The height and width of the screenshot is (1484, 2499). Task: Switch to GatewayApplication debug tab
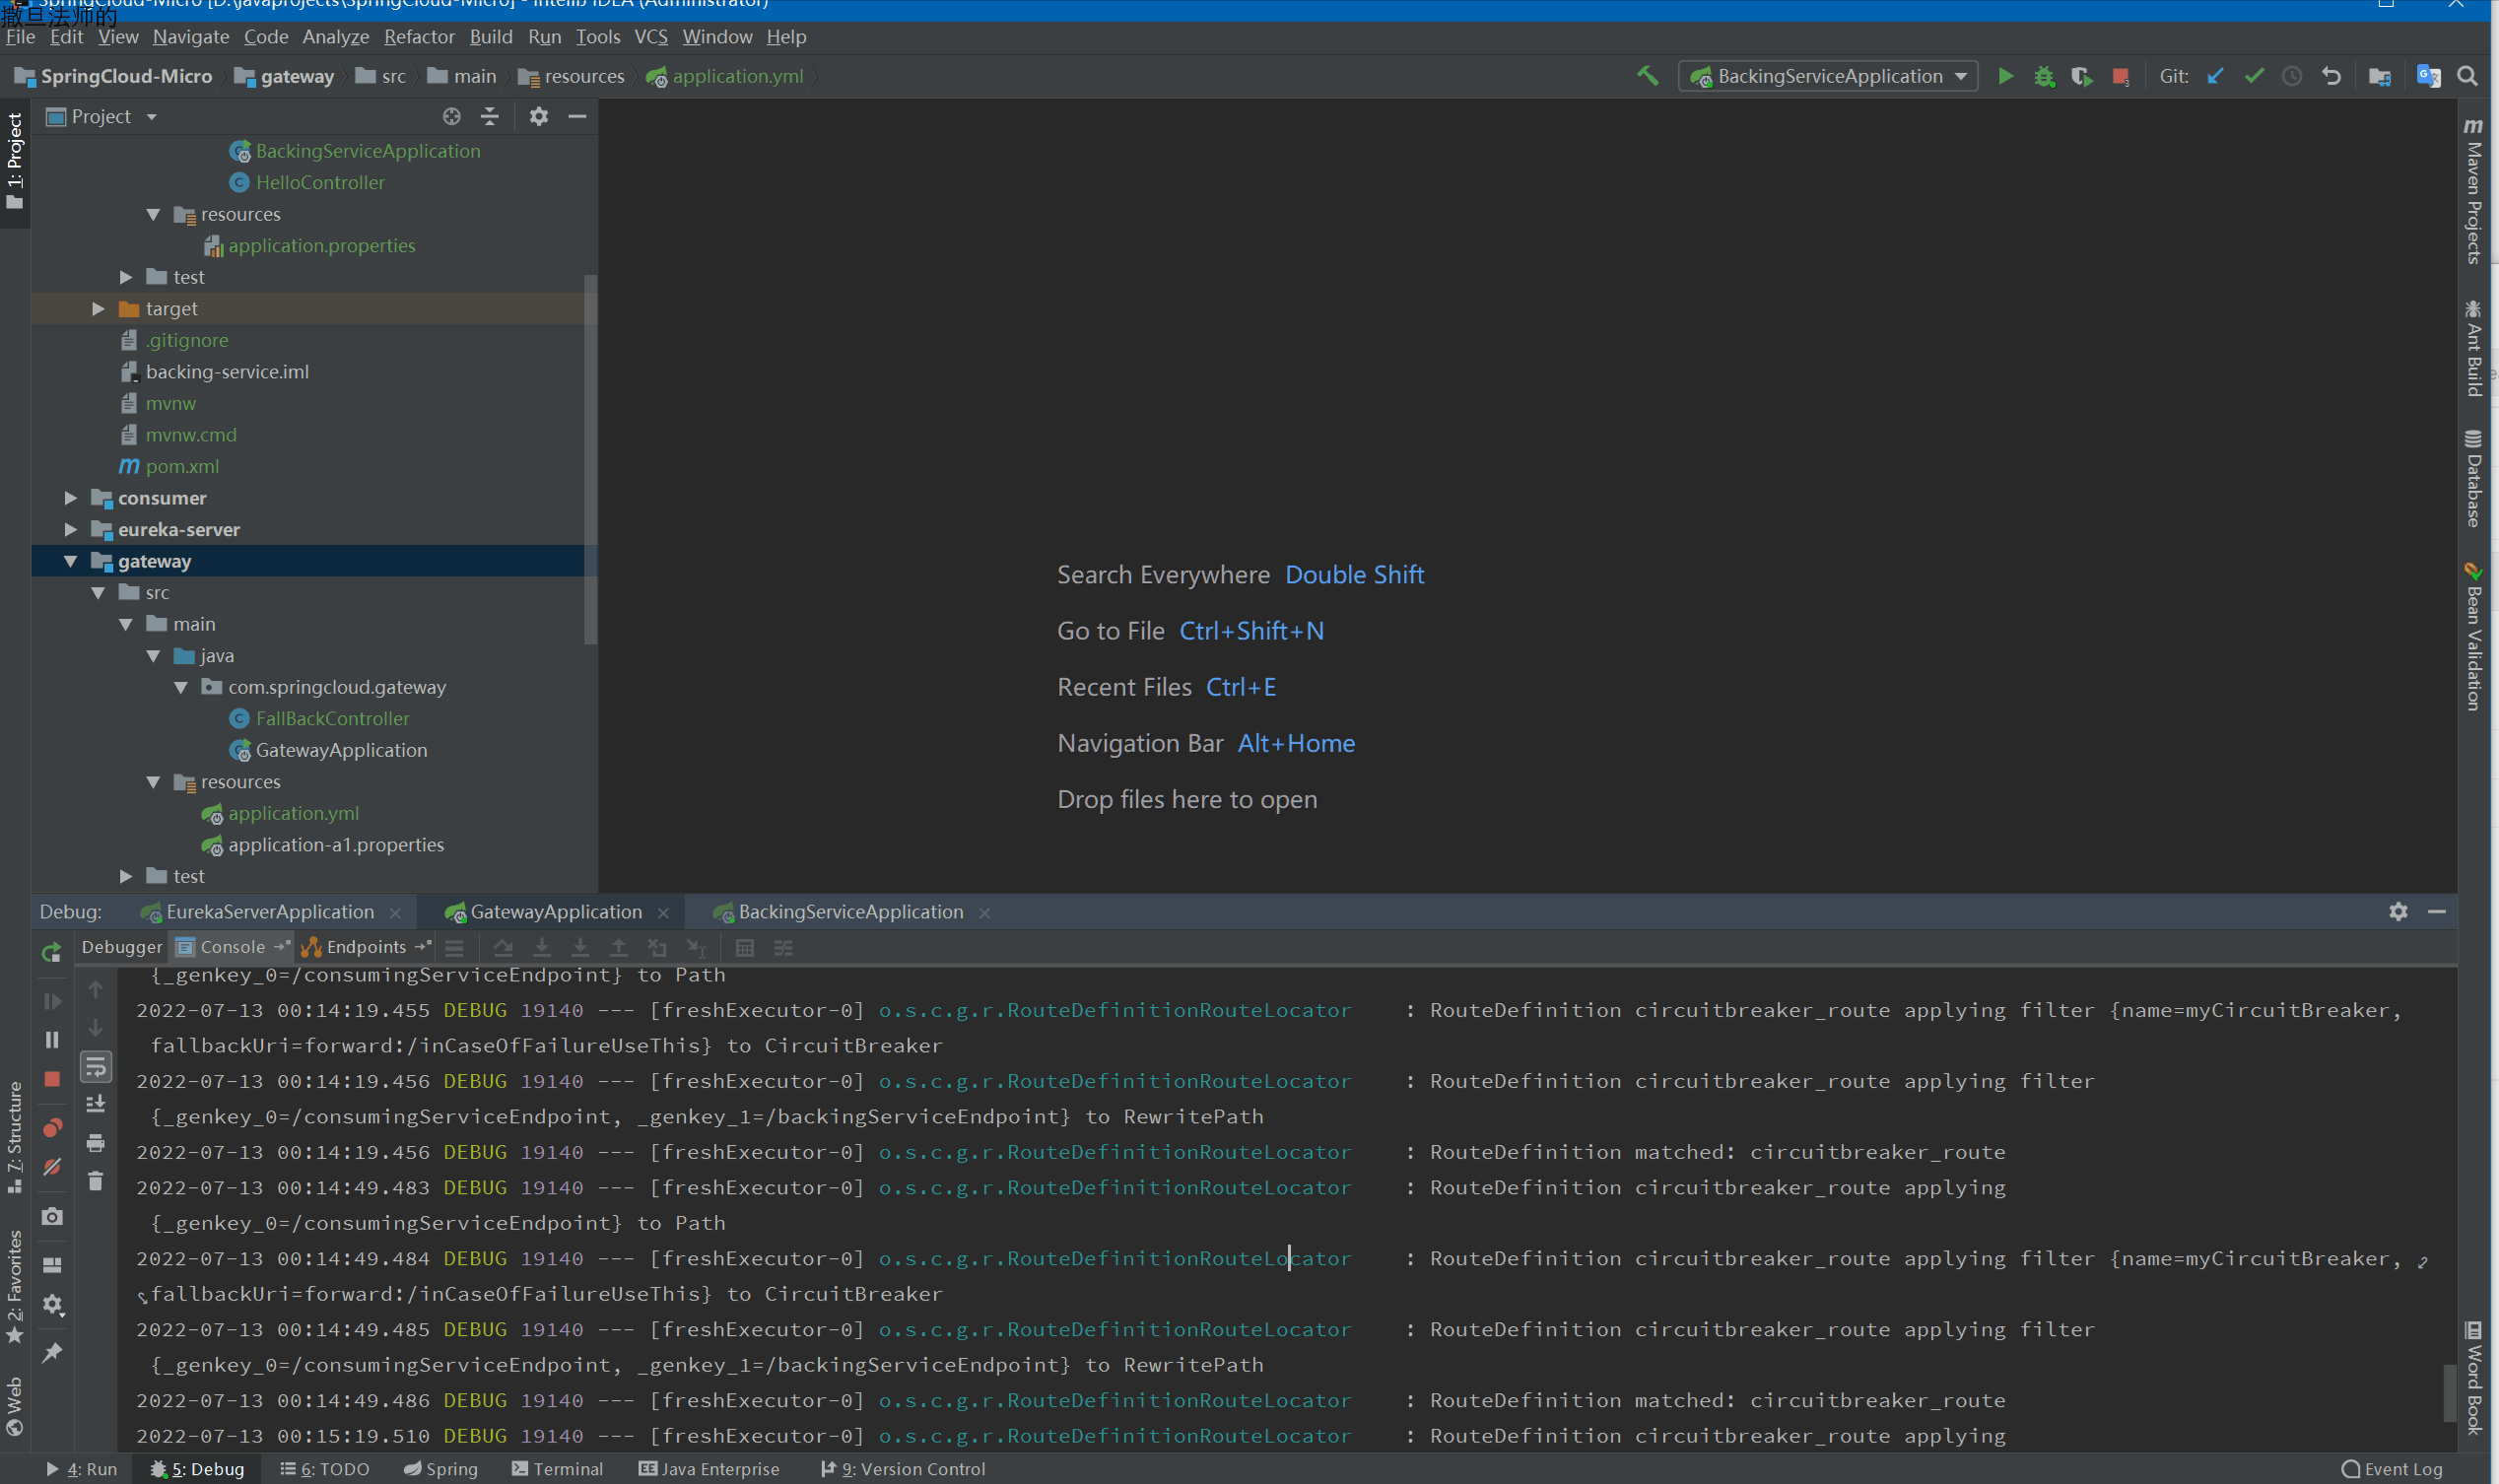(555, 912)
